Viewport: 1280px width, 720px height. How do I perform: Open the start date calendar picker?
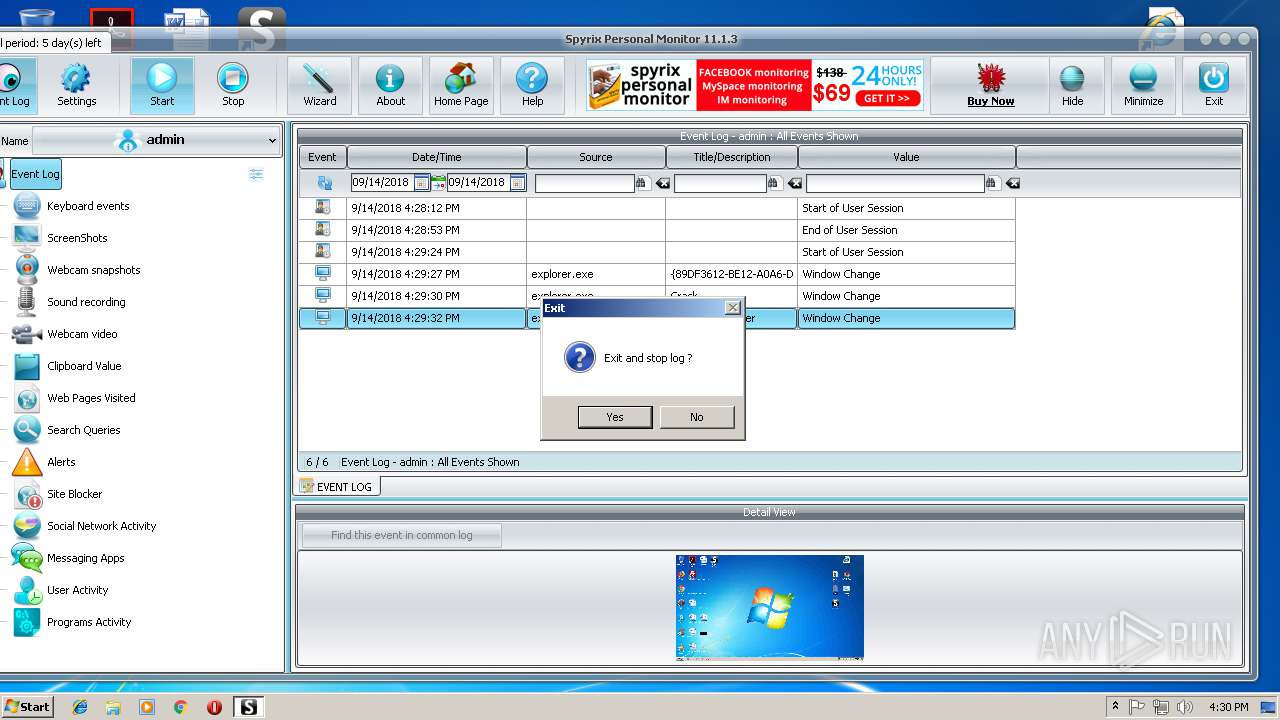click(x=421, y=183)
